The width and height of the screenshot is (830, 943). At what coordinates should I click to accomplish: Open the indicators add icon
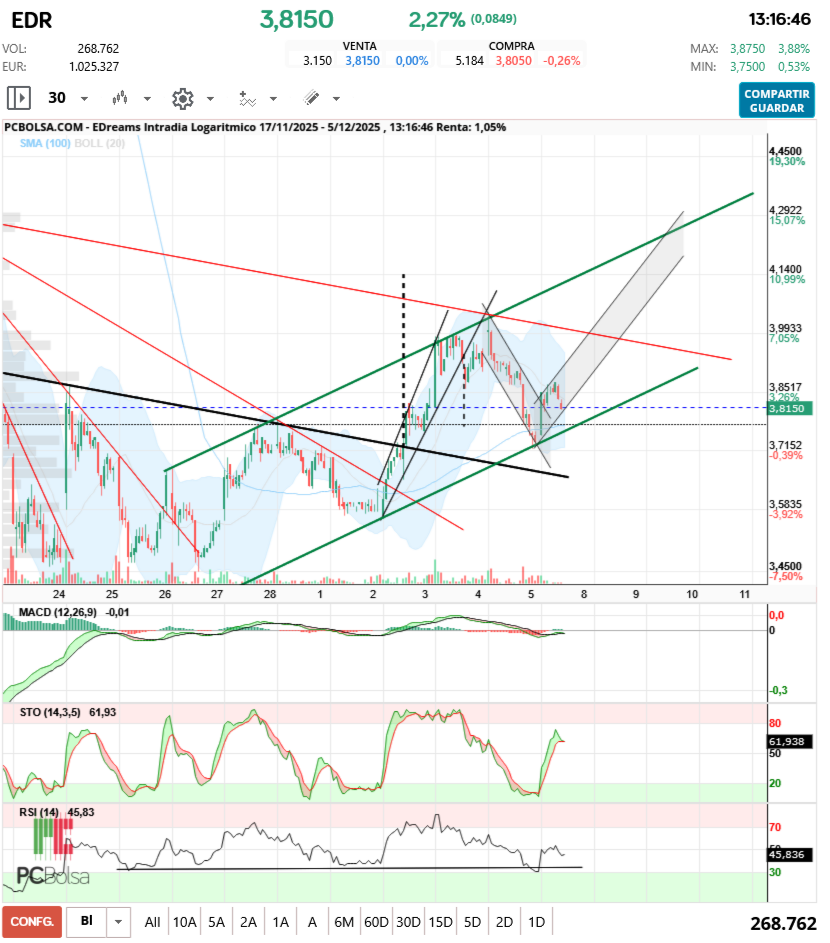click(x=247, y=98)
